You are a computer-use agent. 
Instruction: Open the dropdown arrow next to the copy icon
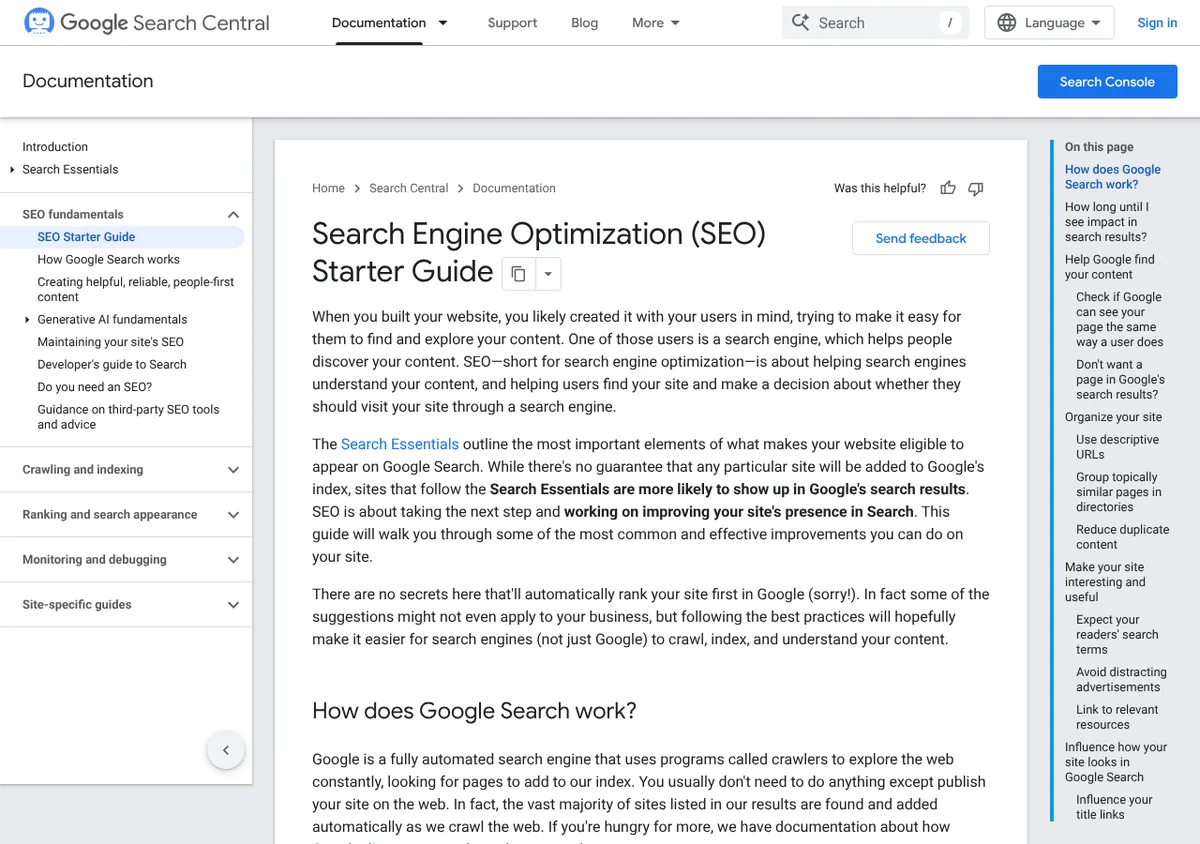coord(548,273)
